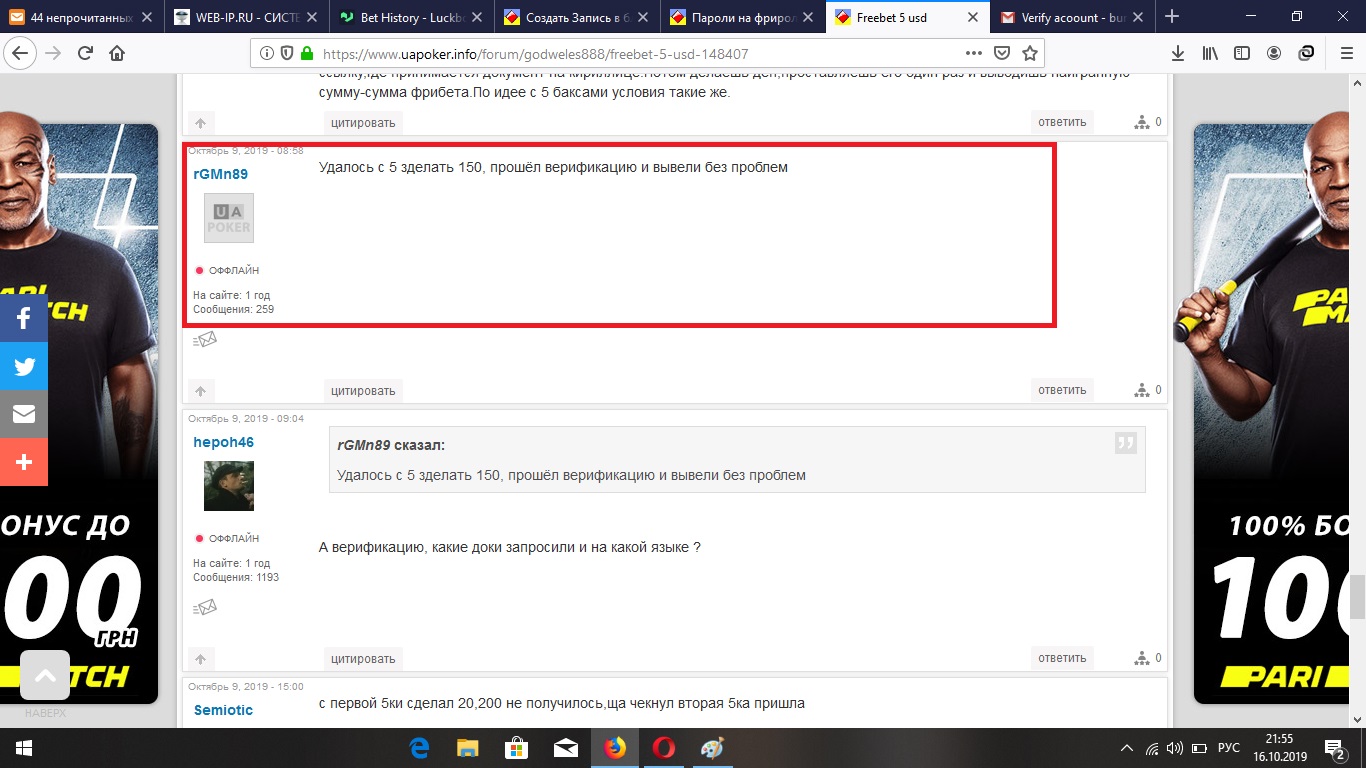Viewport: 1366px width, 768px height.
Task: Send private message to rGMn89 envelope icon
Action: click(x=204, y=340)
